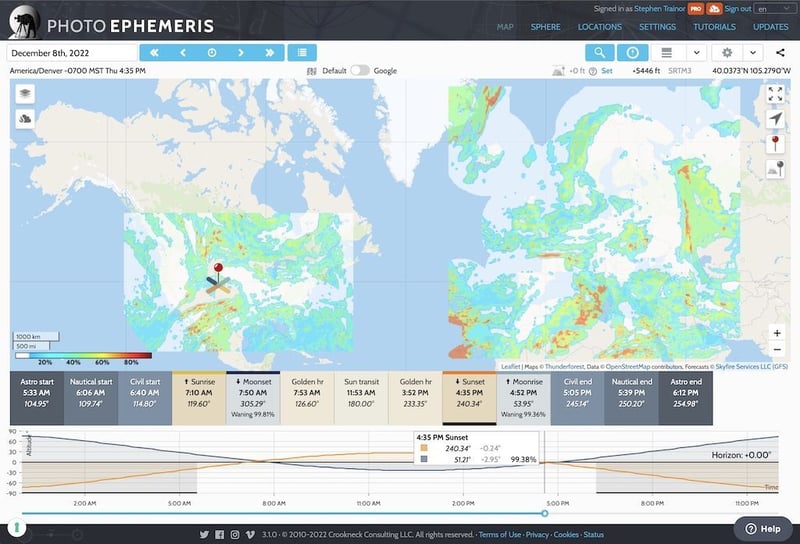Jump forward with double right arrows
800x544 pixels.
point(270,53)
